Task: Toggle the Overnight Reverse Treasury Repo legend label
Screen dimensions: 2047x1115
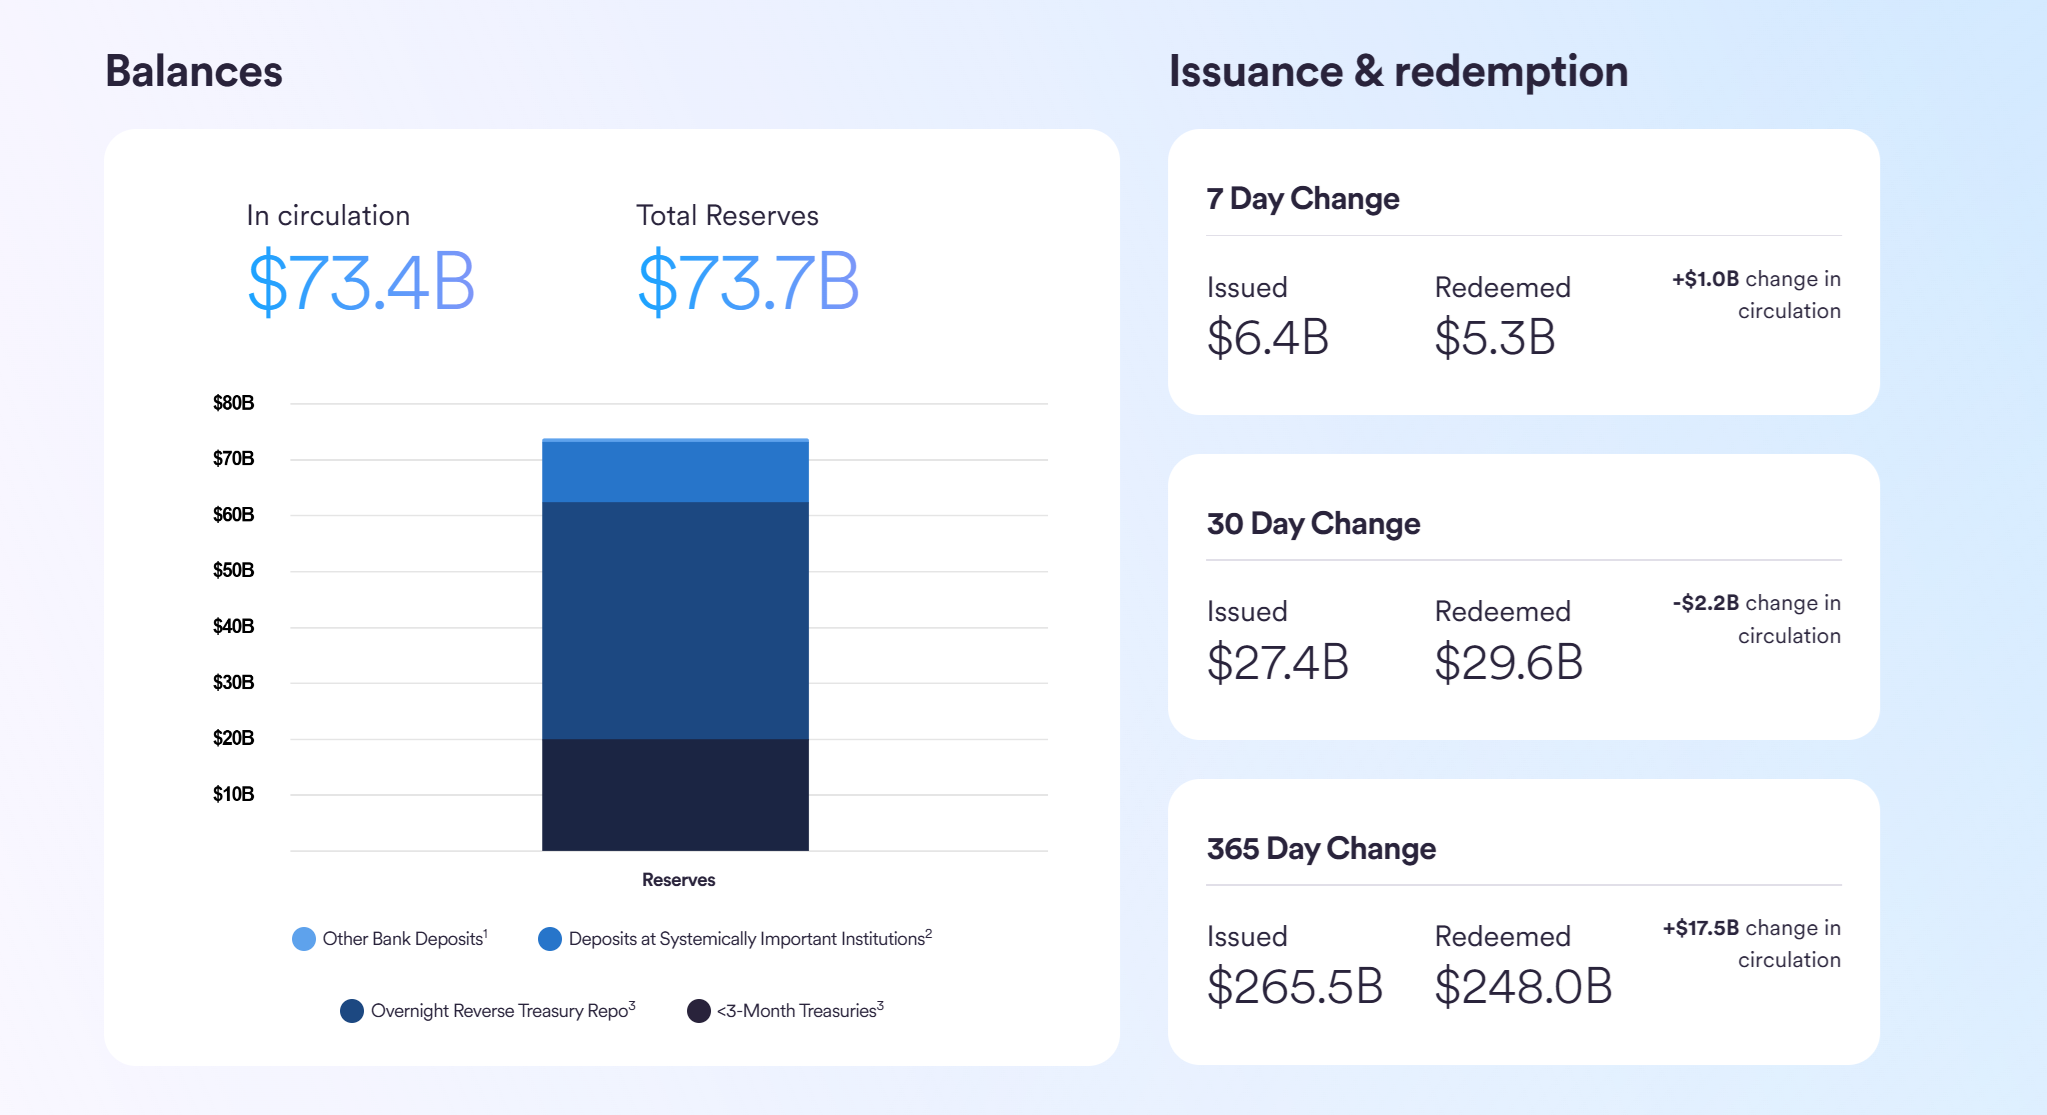Action: [x=500, y=1011]
